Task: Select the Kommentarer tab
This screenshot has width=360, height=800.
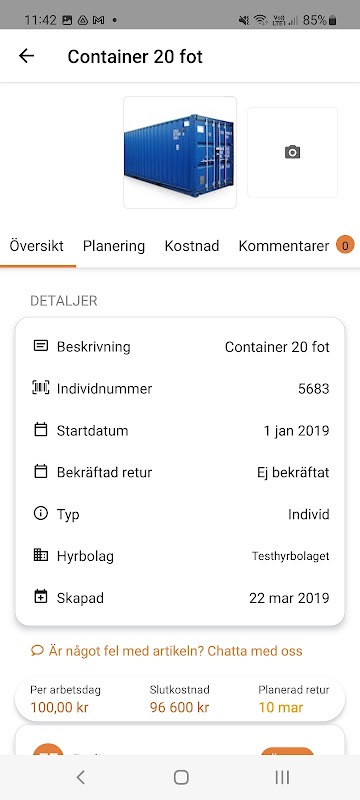Action: [284, 246]
